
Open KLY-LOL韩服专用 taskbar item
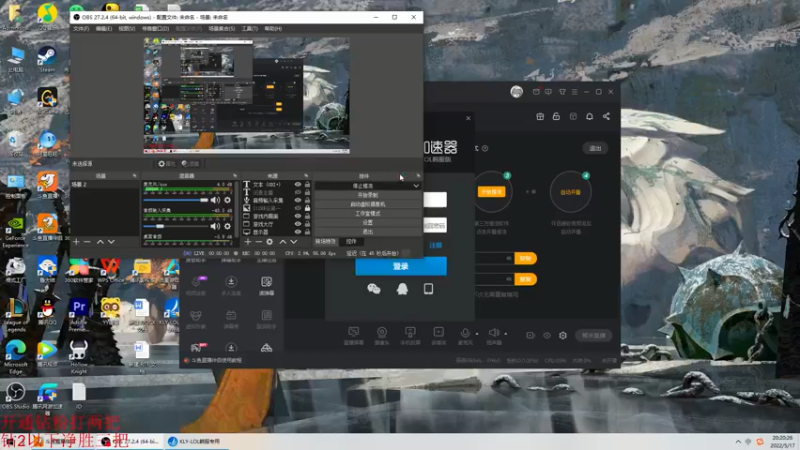point(194,441)
